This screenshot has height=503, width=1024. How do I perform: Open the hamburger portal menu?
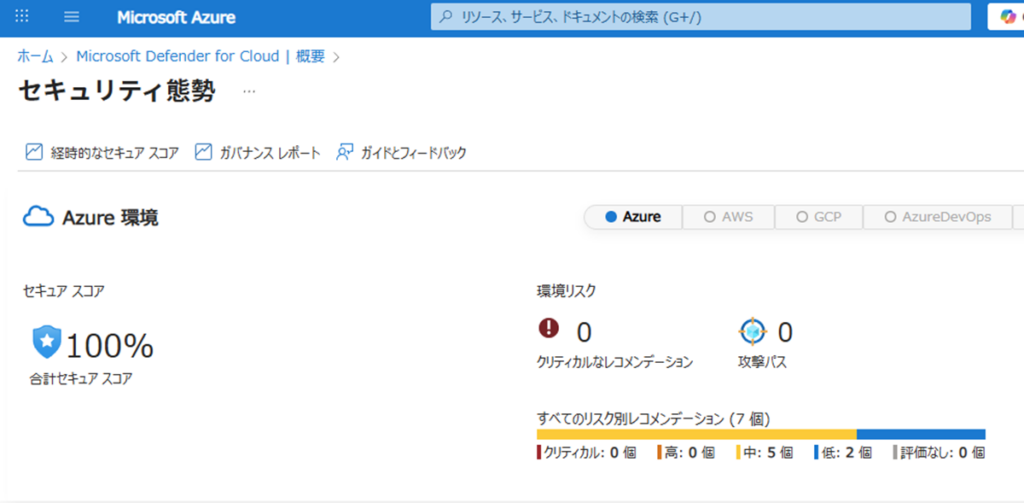pyautogui.click(x=71, y=17)
